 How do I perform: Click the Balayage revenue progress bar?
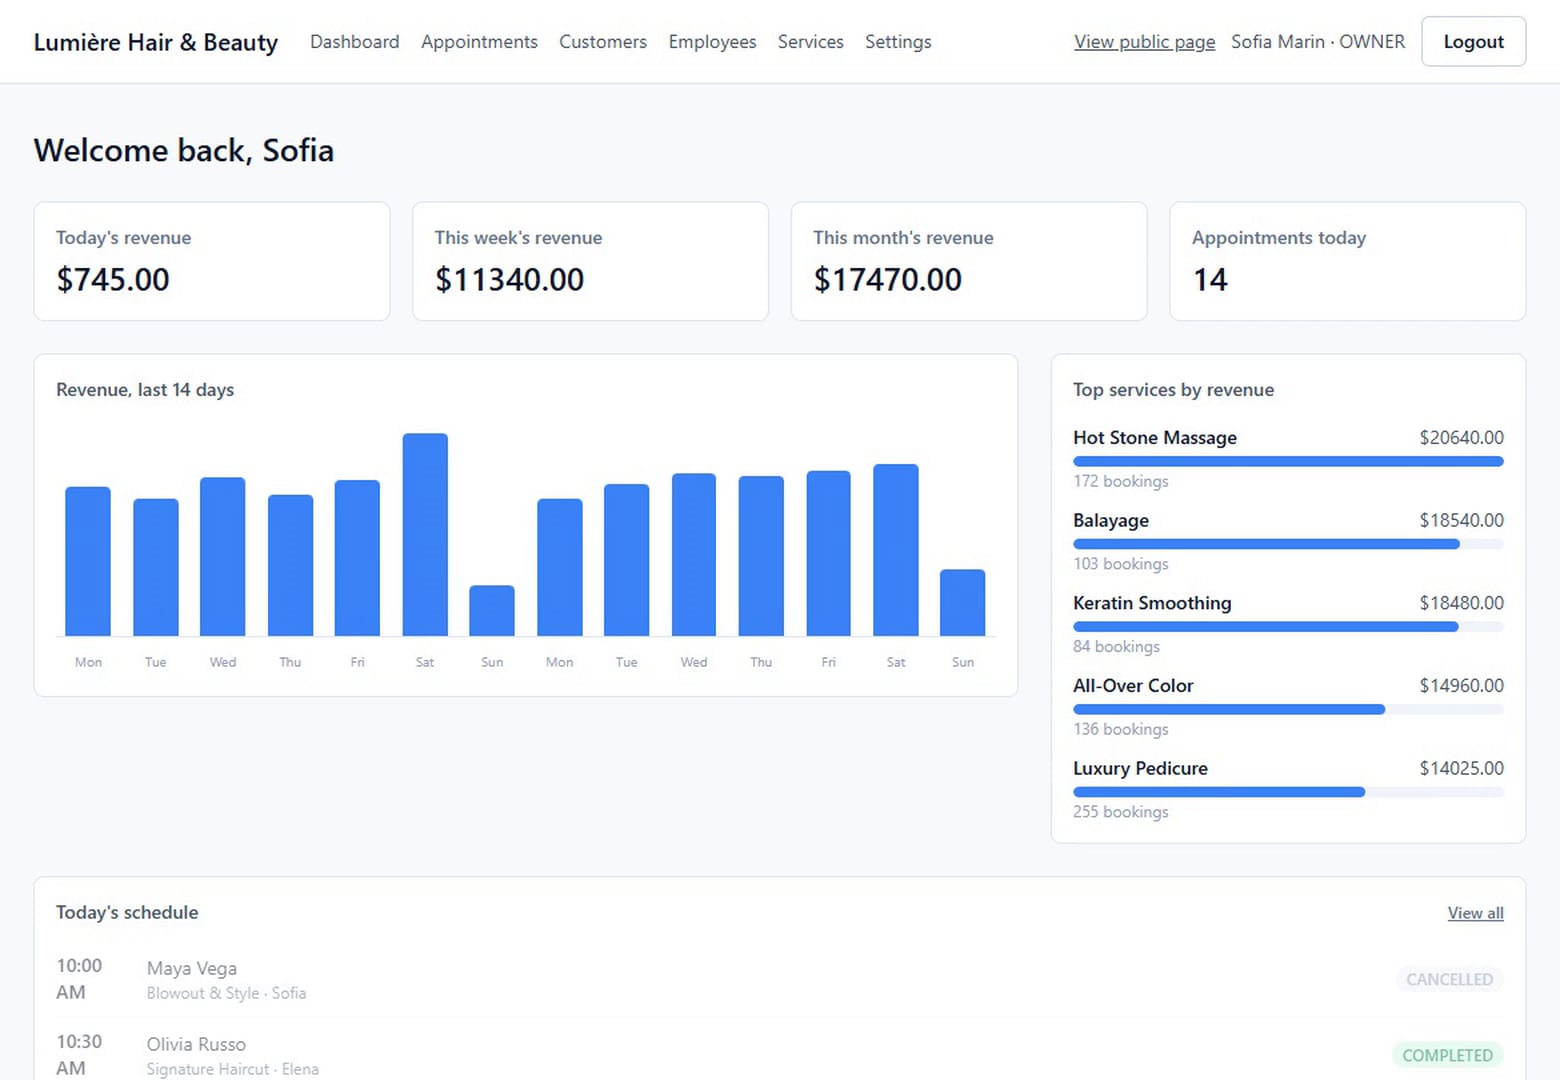coord(1288,544)
